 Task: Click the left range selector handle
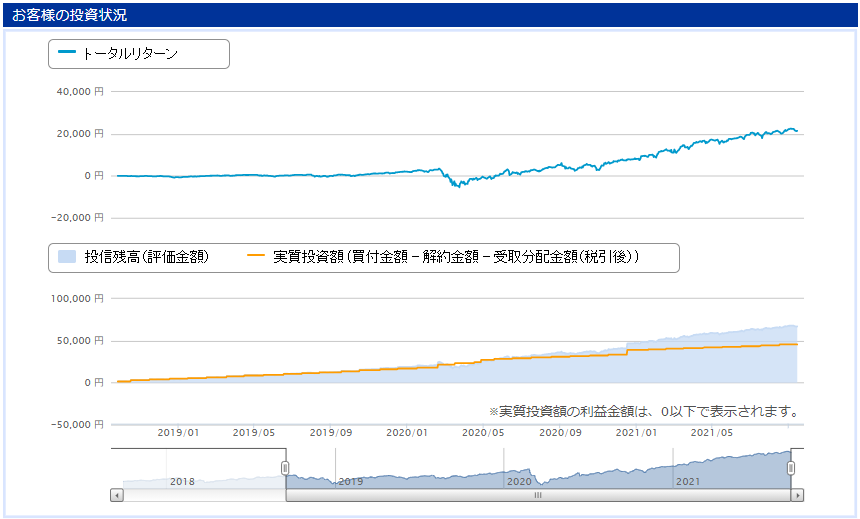(x=285, y=468)
